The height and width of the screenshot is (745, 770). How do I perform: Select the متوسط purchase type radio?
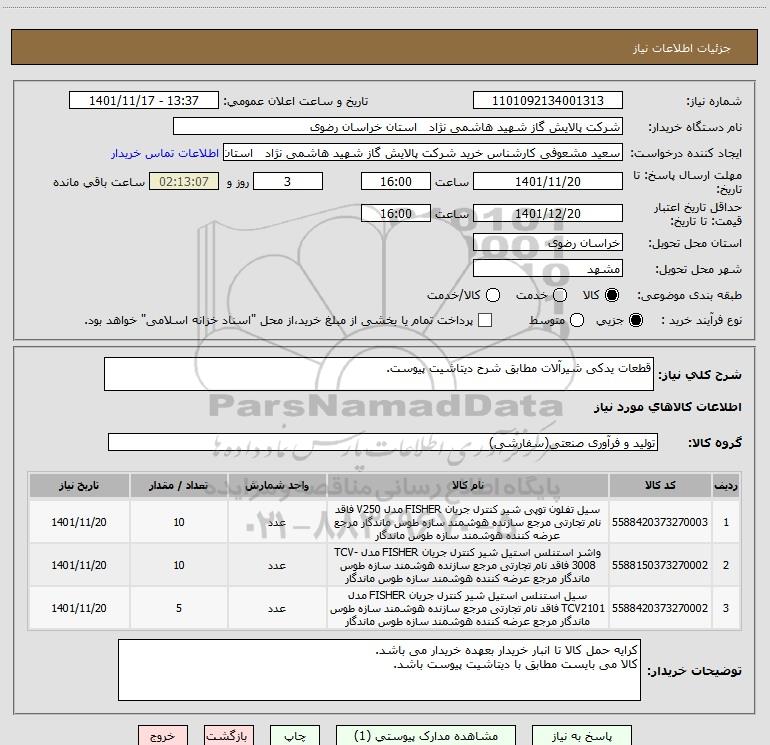pos(577,320)
